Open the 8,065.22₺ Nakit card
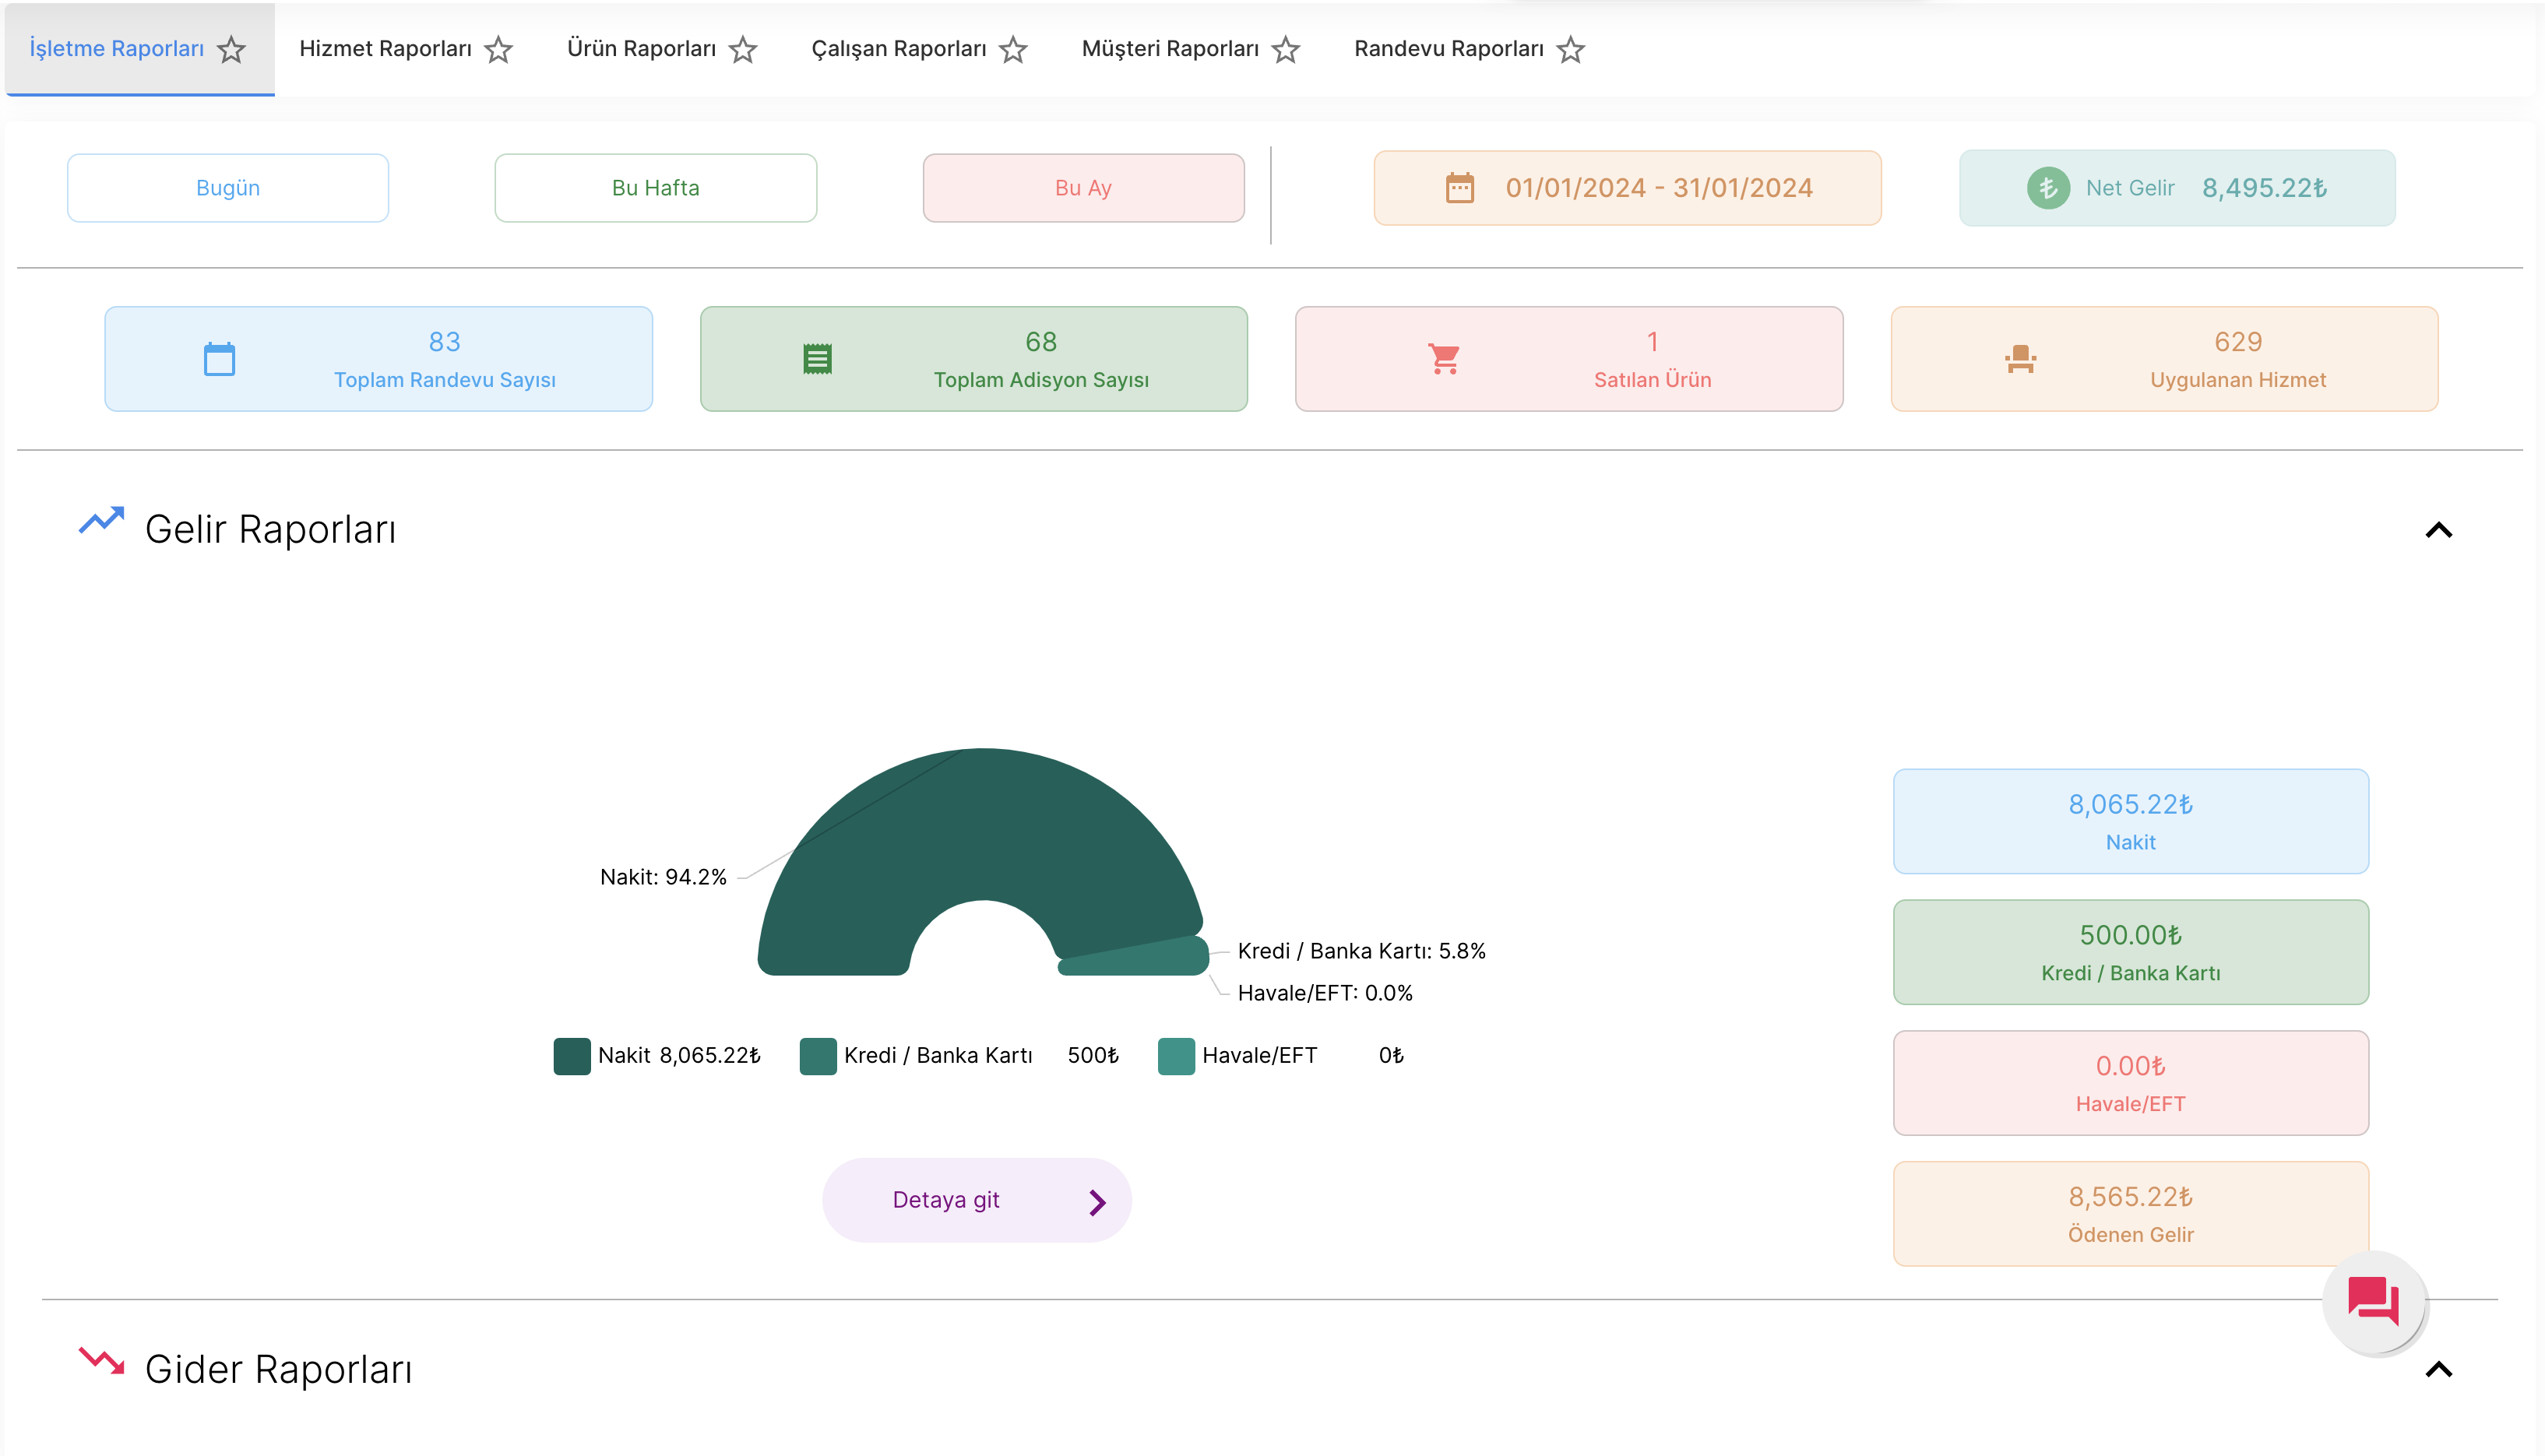Viewport: 2545px width, 1456px height. tap(2131, 821)
